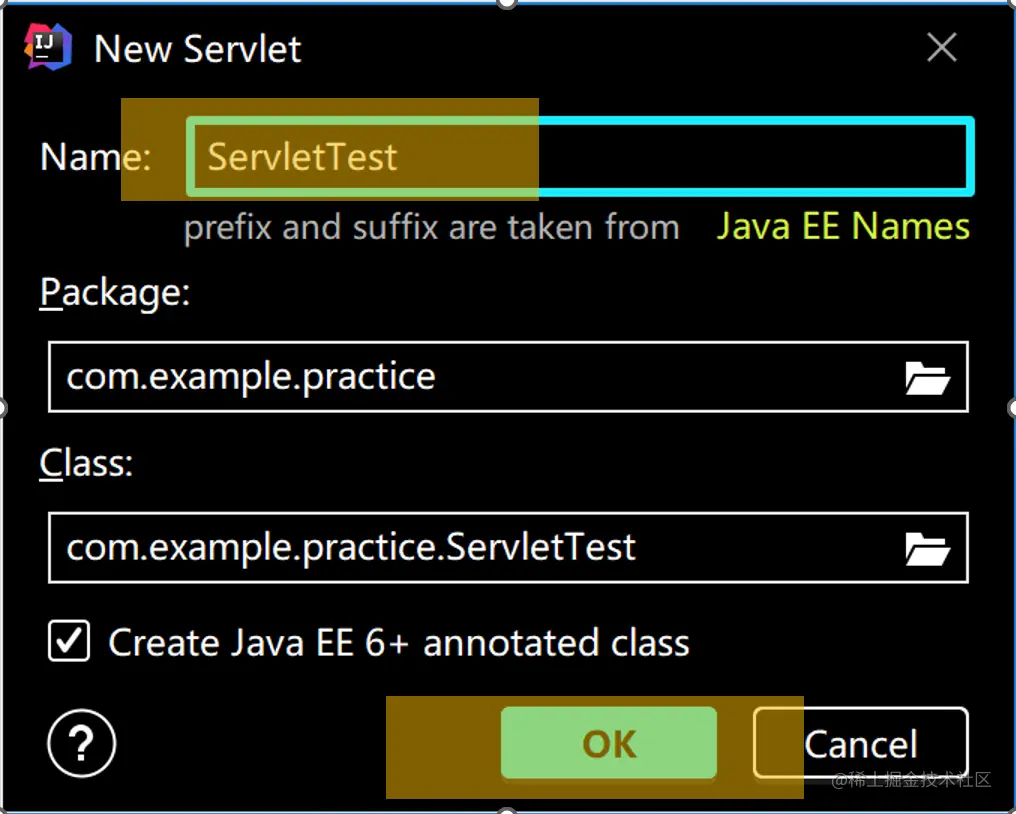Click the 'Class:' label
This screenshot has height=814, width=1016.
pos(86,463)
